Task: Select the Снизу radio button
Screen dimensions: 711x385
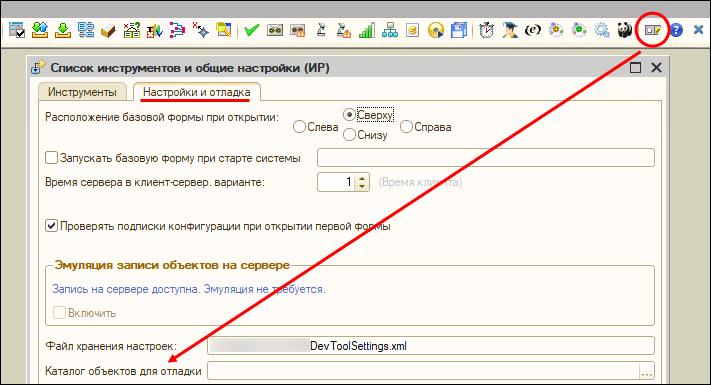Action: 349,135
